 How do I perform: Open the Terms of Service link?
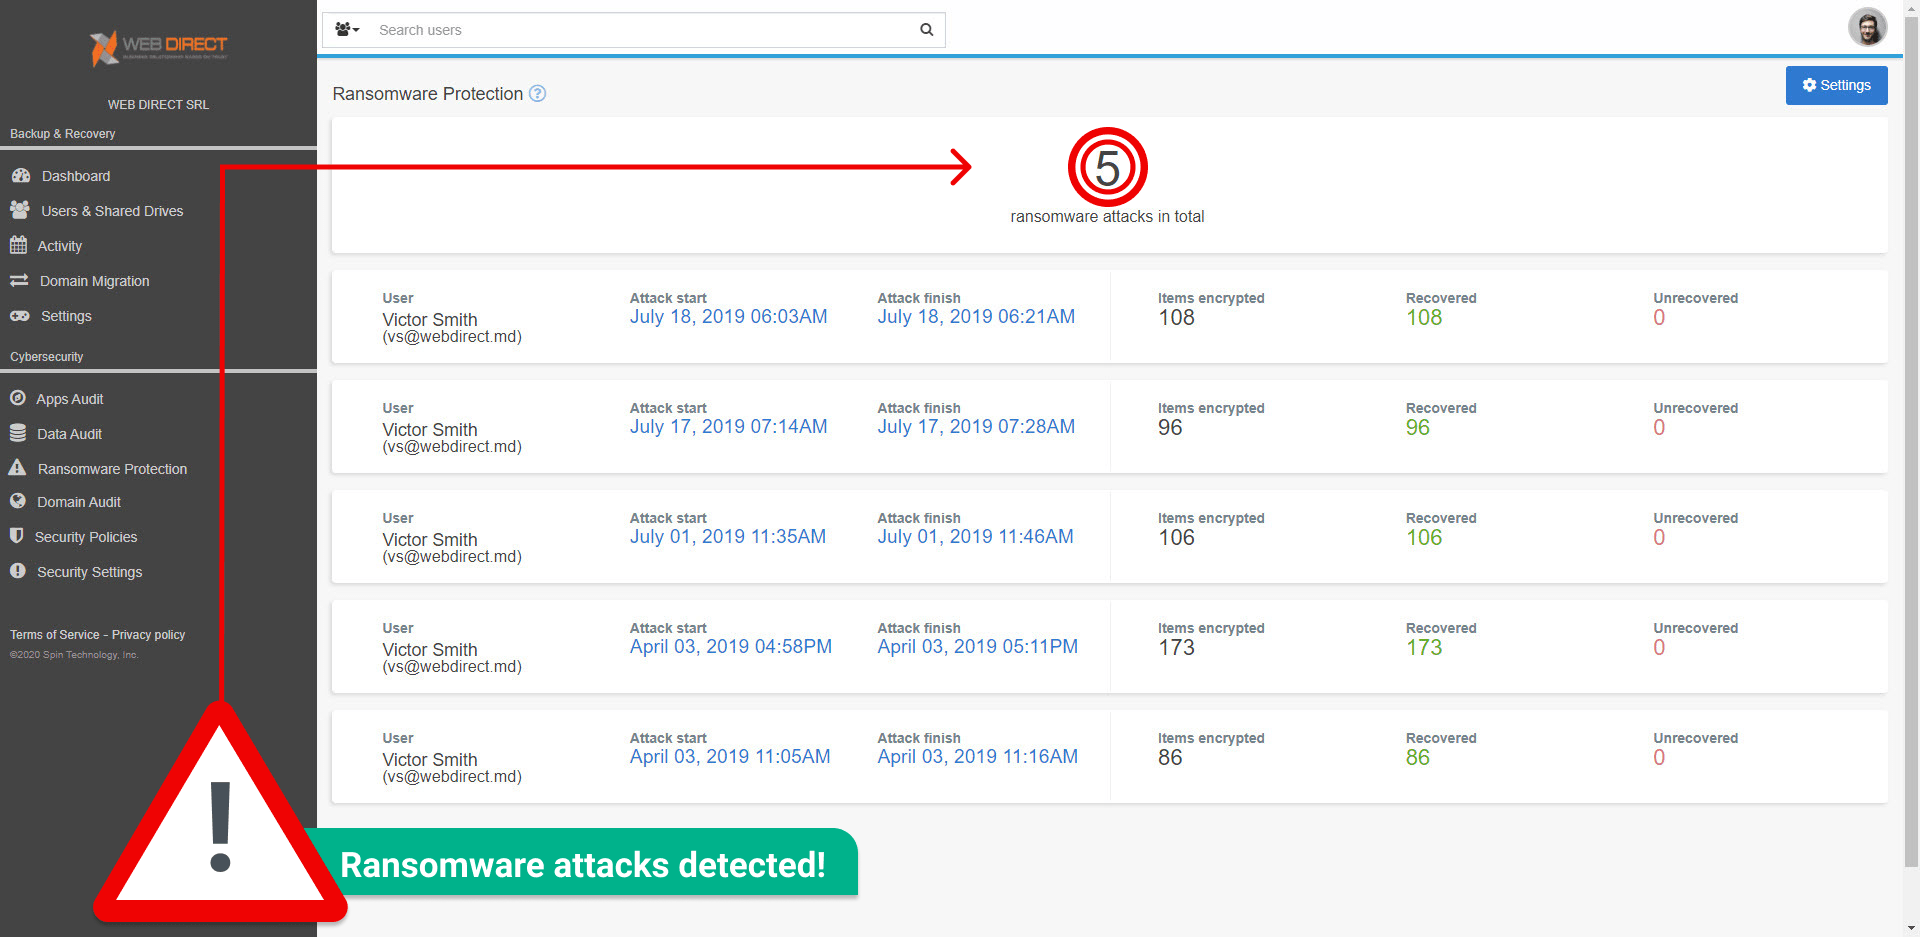(x=54, y=635)
